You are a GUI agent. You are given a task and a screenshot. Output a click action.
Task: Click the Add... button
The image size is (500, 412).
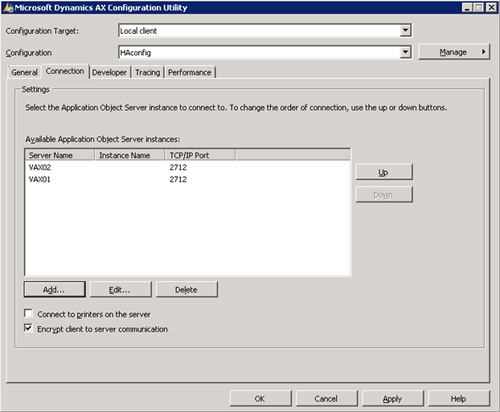pos(55,289)
